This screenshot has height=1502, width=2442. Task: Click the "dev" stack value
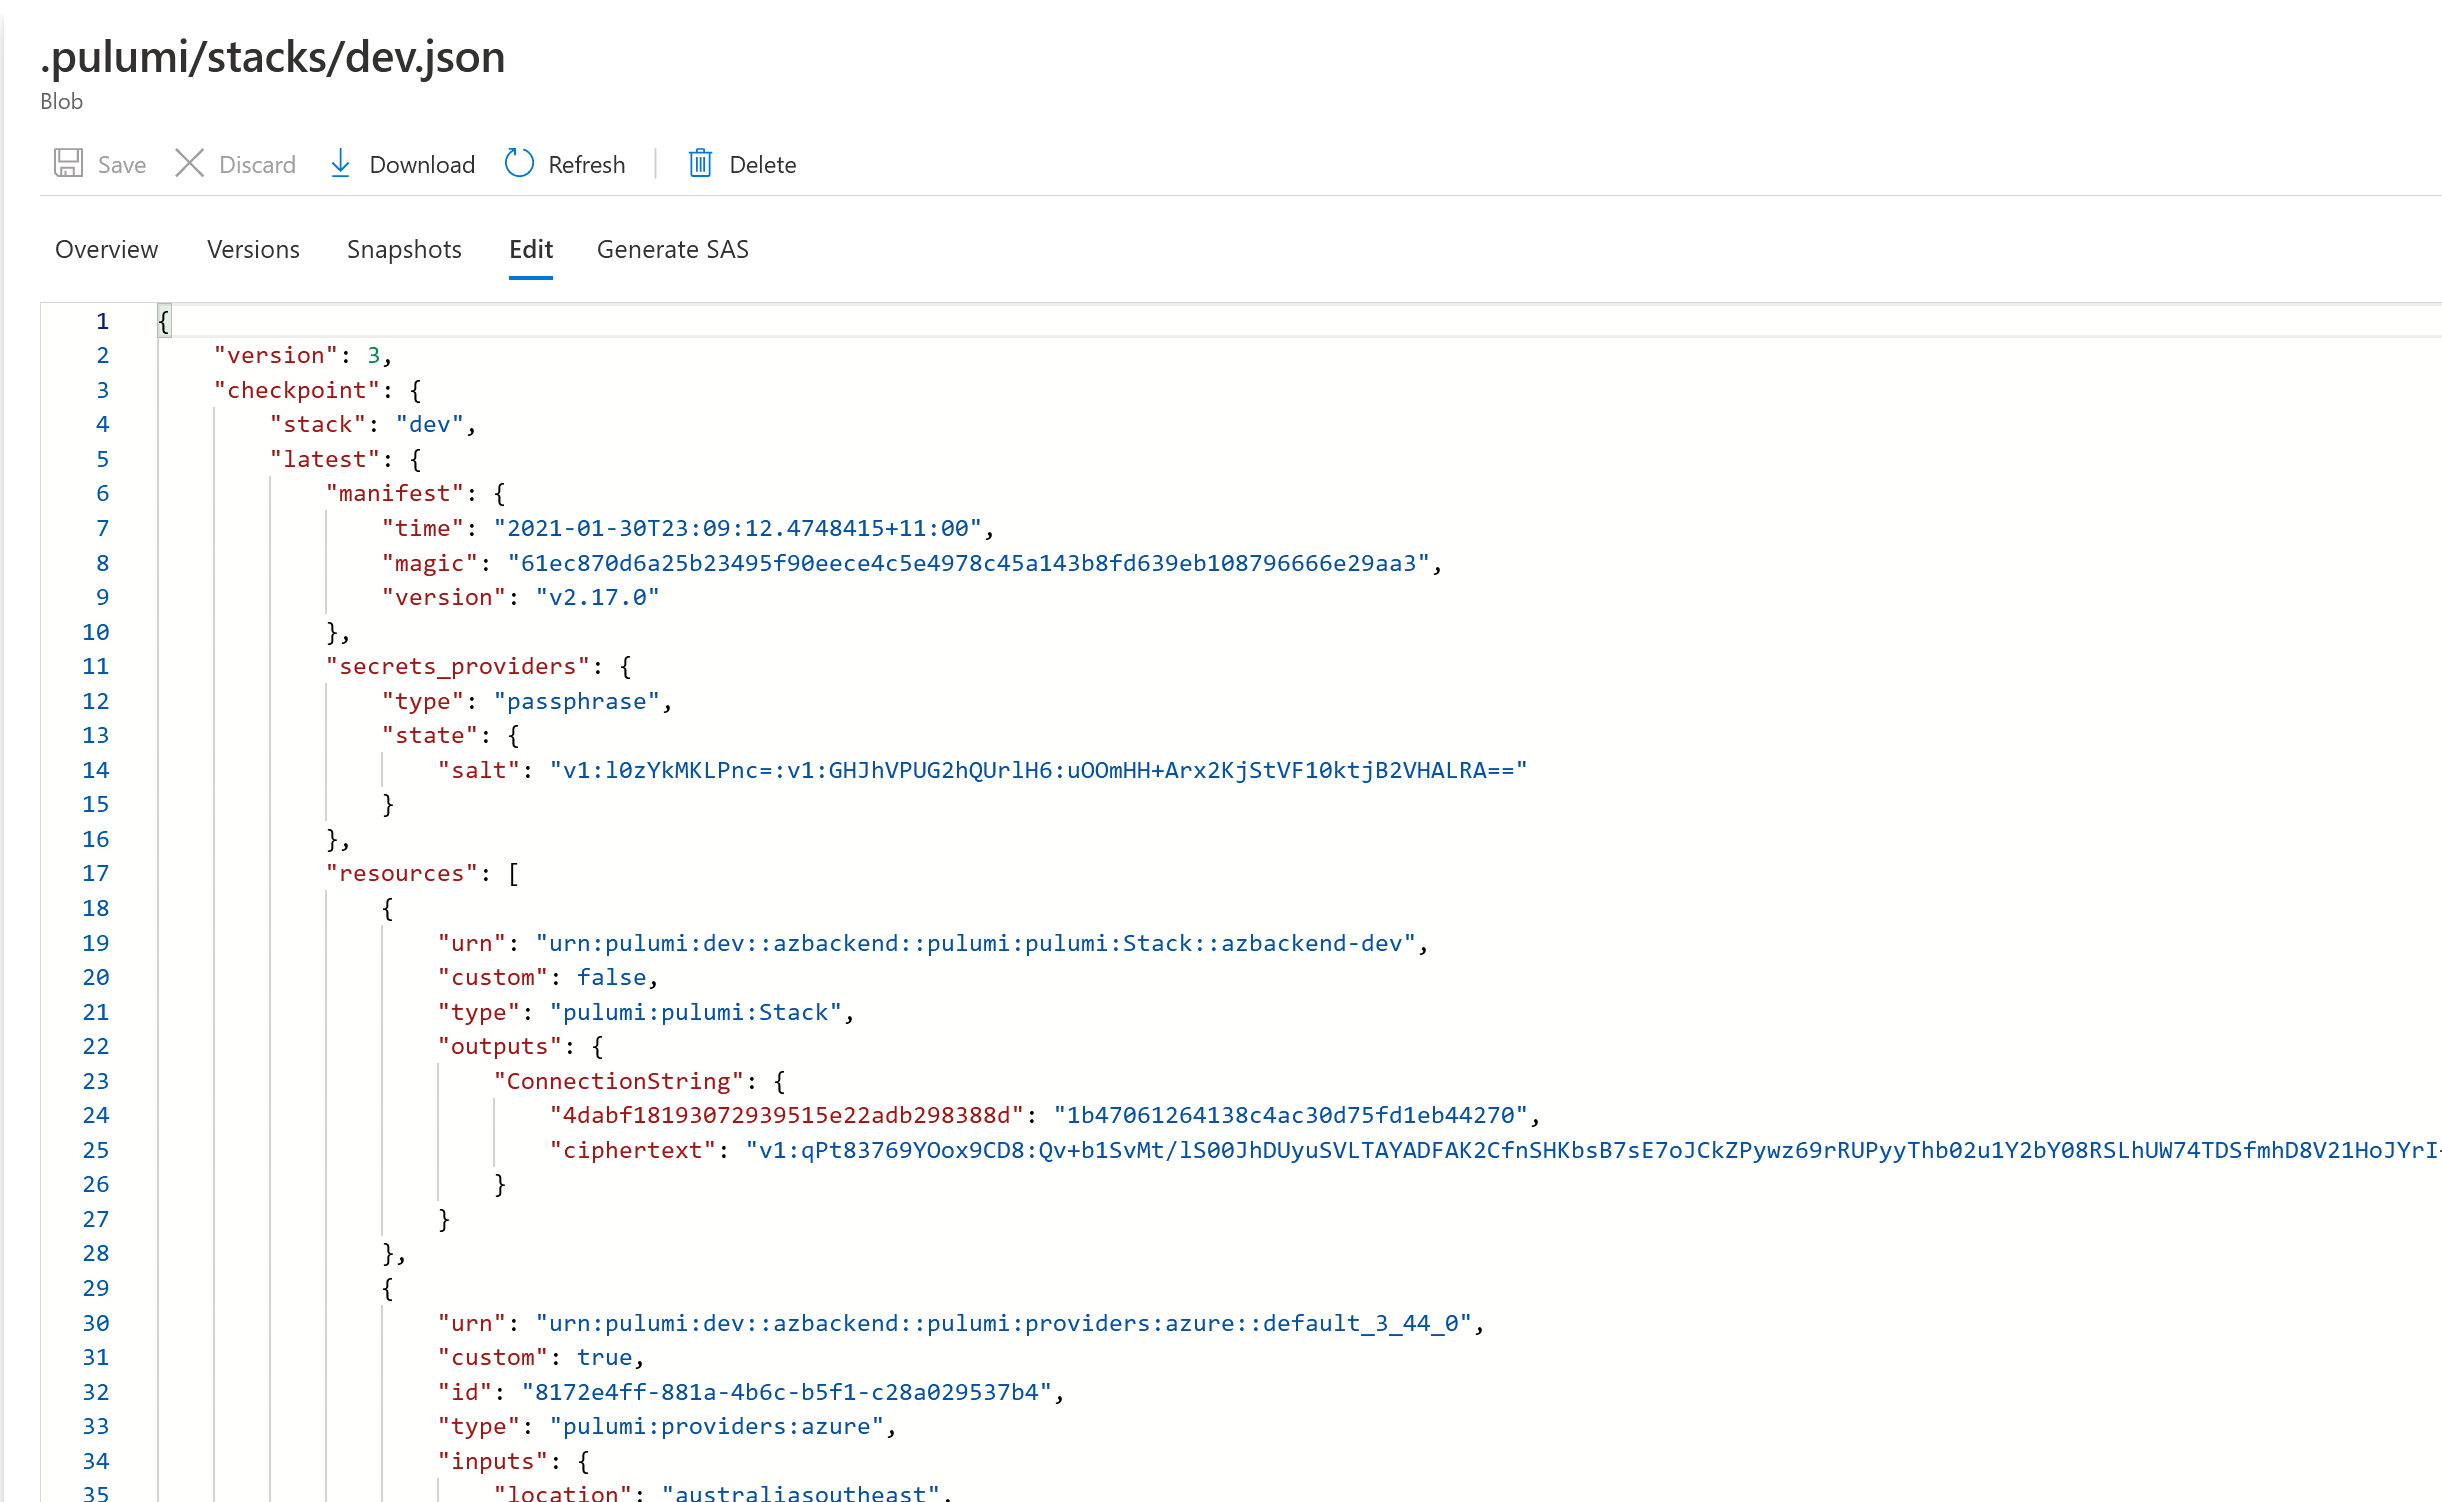click(430, 424)
